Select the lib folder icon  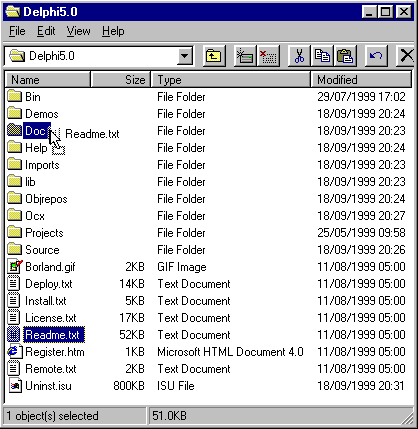14,182
